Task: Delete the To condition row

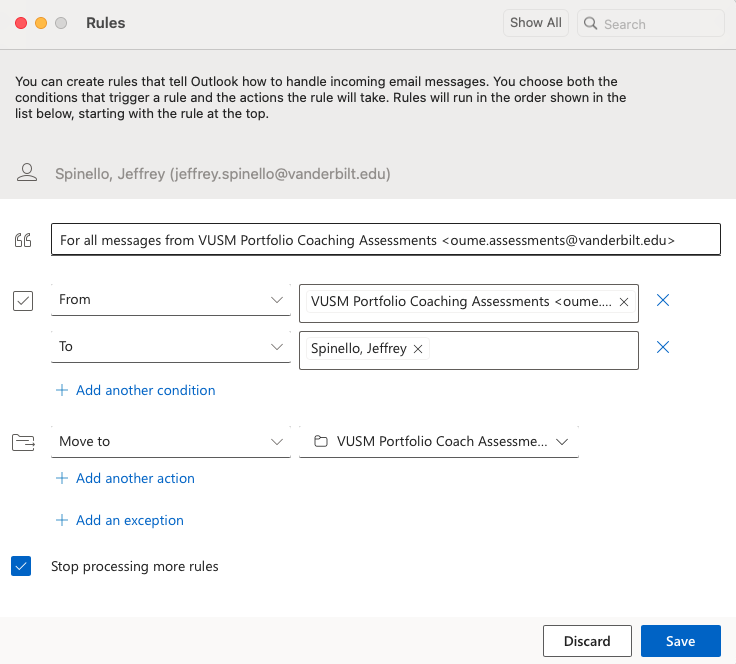Action: 663,347
